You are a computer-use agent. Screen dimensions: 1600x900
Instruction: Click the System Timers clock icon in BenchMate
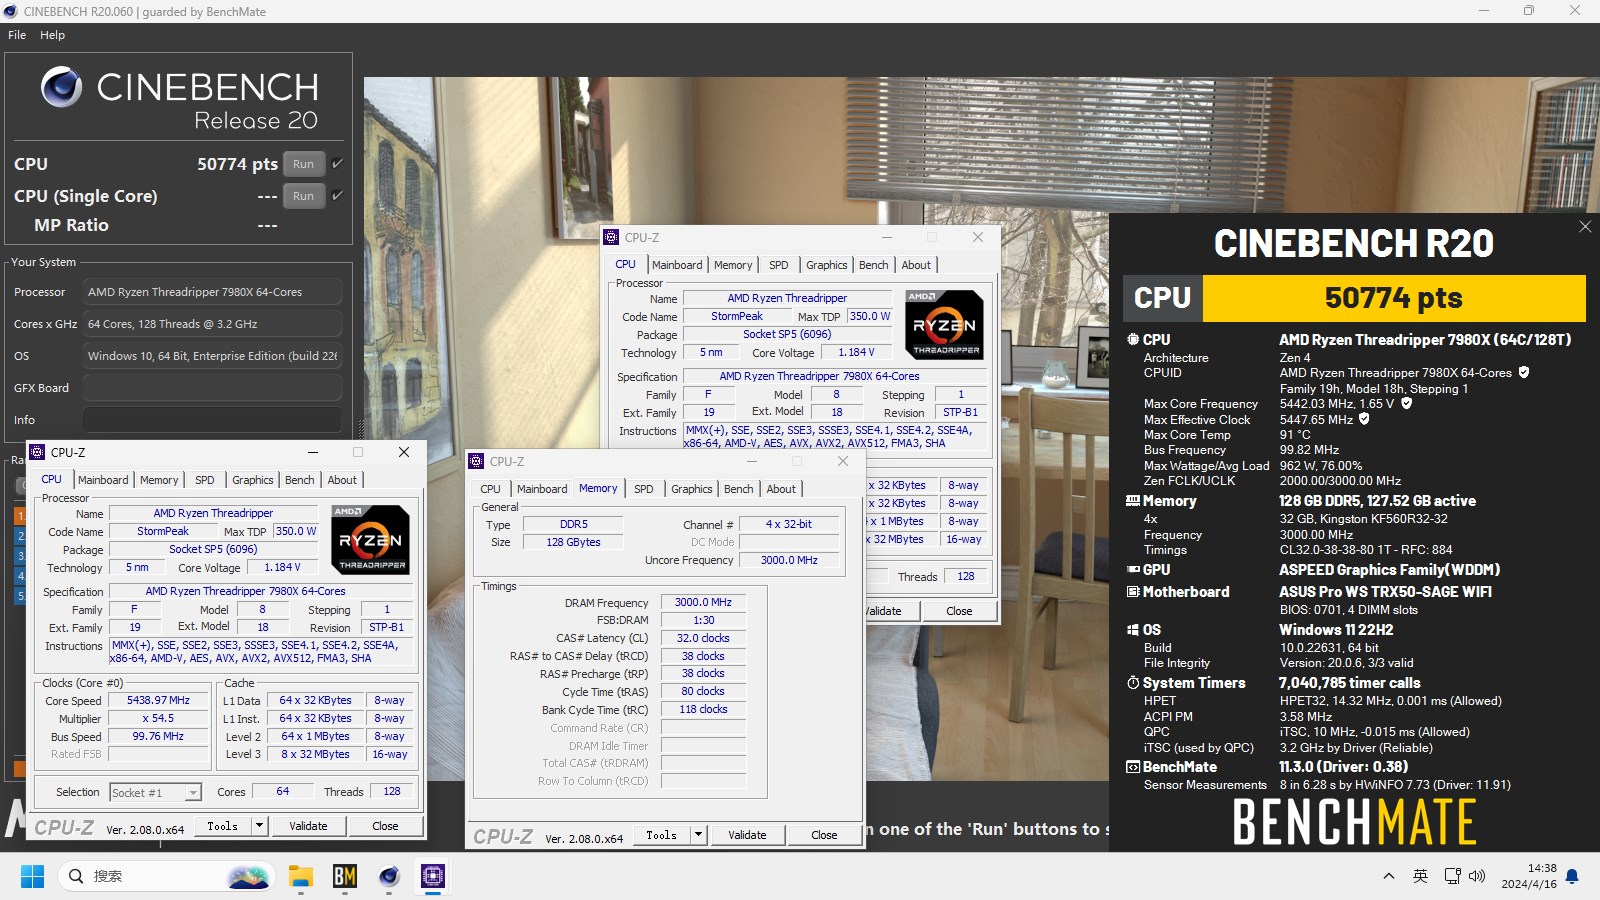1133,682
